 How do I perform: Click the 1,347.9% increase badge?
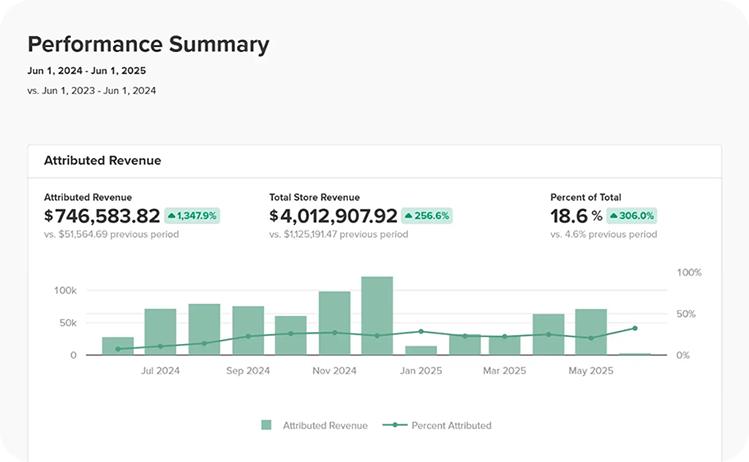[192, 216]
